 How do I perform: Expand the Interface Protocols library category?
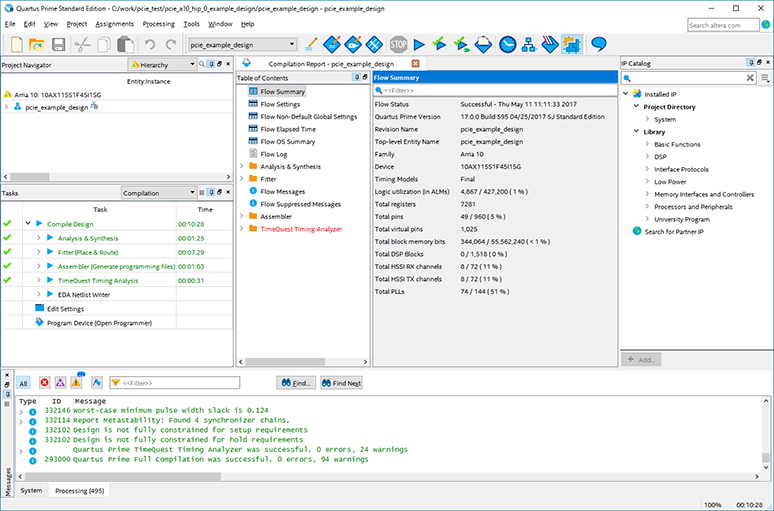(x=647, y=169)
